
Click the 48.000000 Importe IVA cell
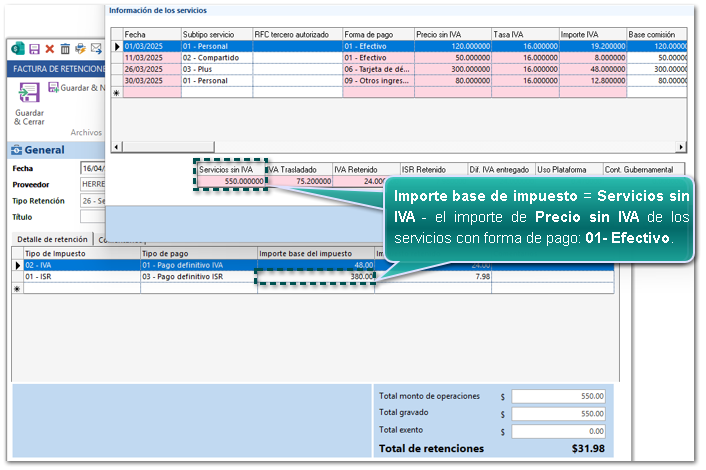[x=593, y=69]
